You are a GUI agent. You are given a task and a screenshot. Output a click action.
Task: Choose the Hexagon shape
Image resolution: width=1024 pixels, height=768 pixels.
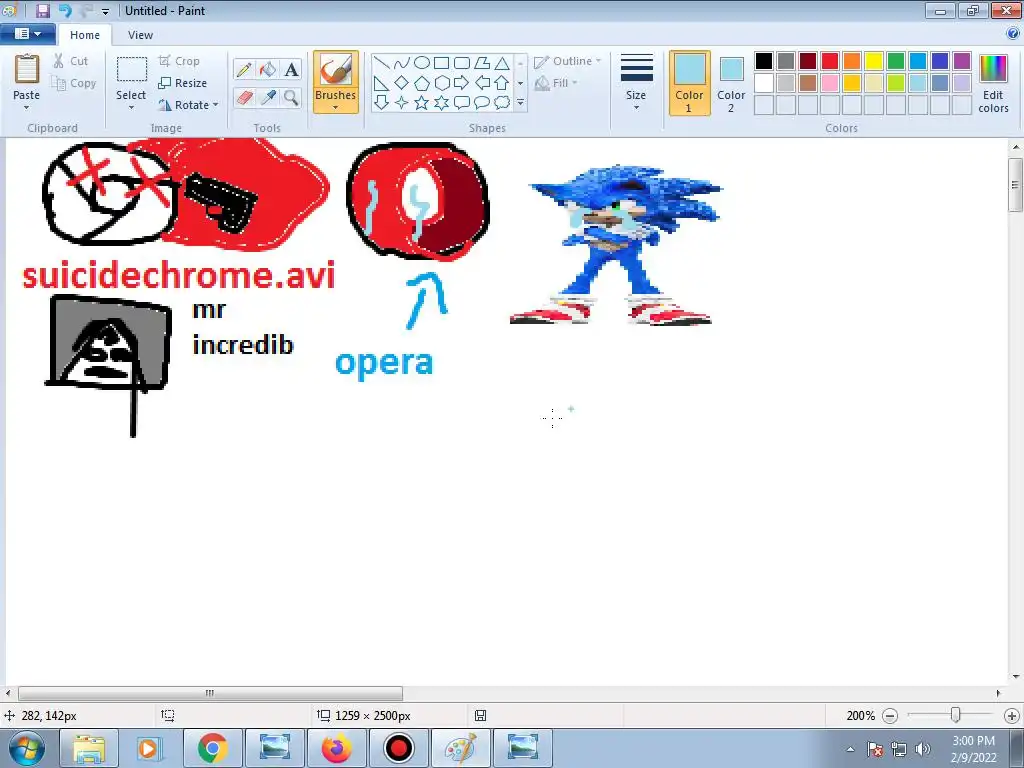(441, 83)
